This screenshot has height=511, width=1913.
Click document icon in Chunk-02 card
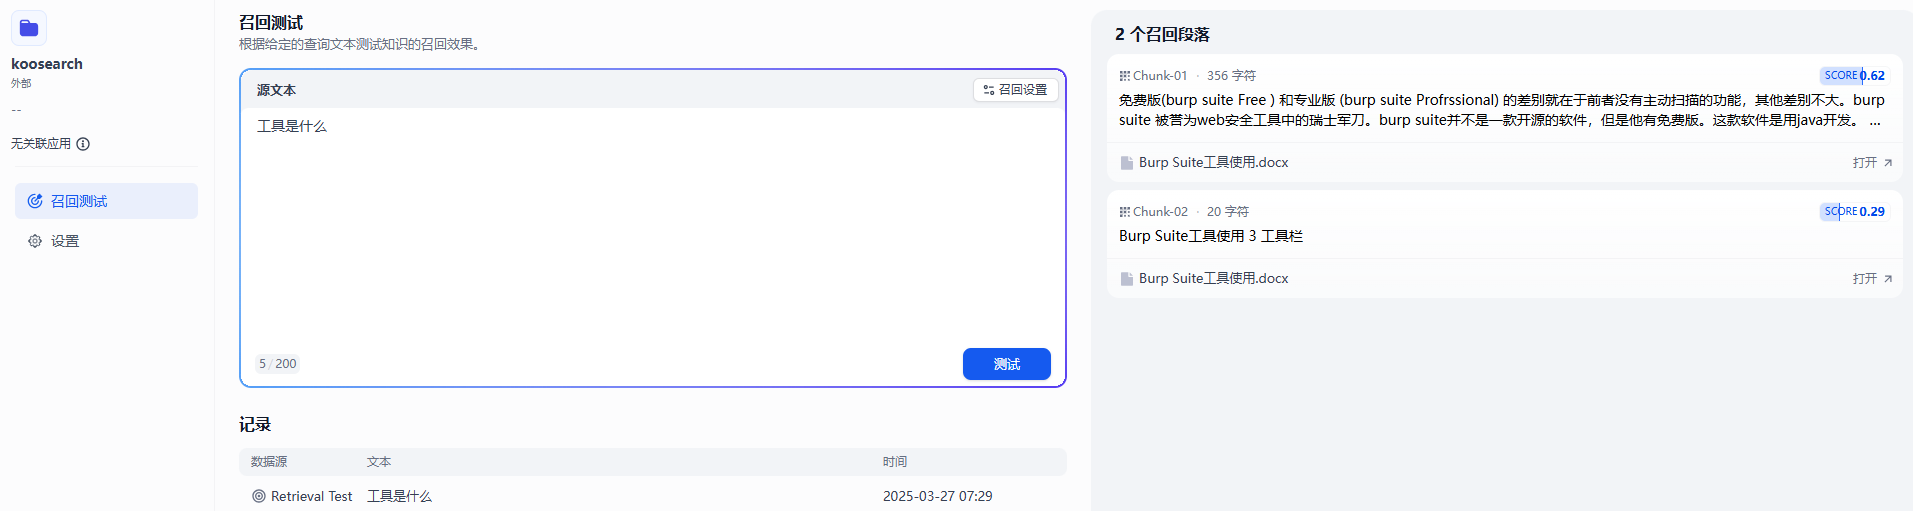(x=1127, y=279)
